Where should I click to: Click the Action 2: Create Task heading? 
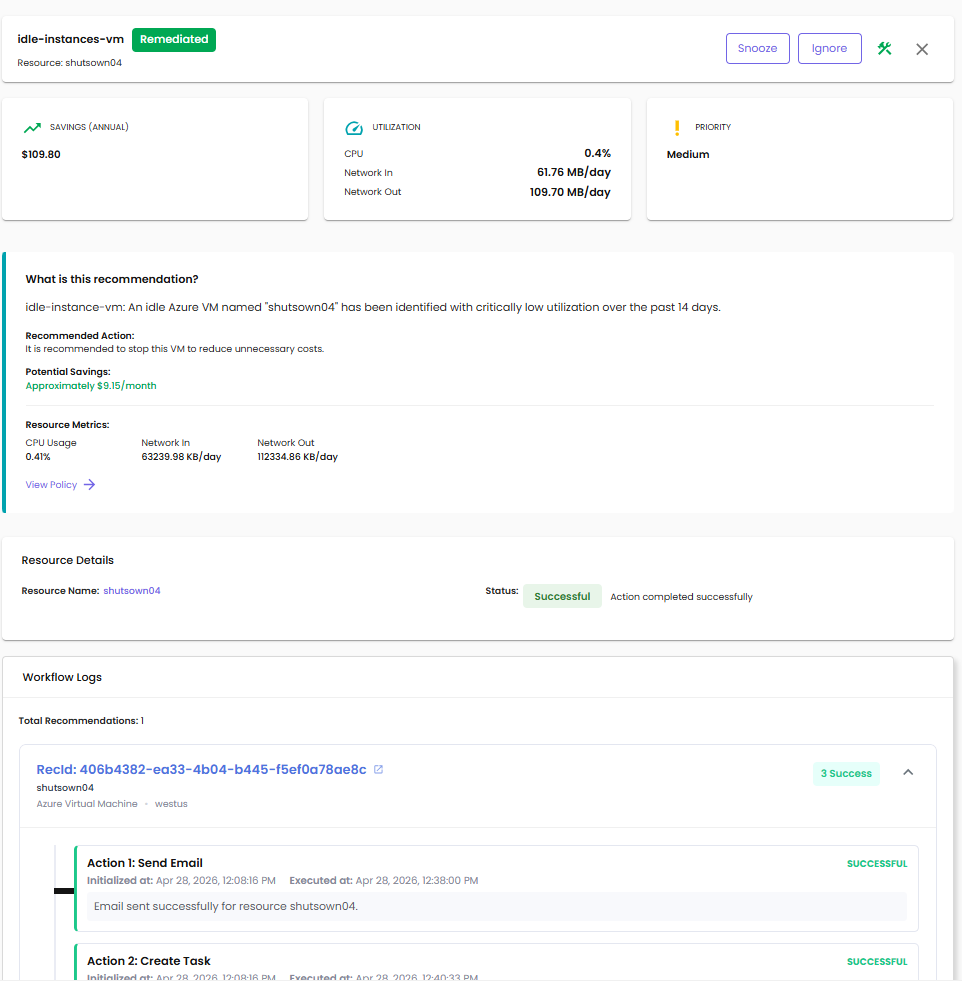[149, 960]
